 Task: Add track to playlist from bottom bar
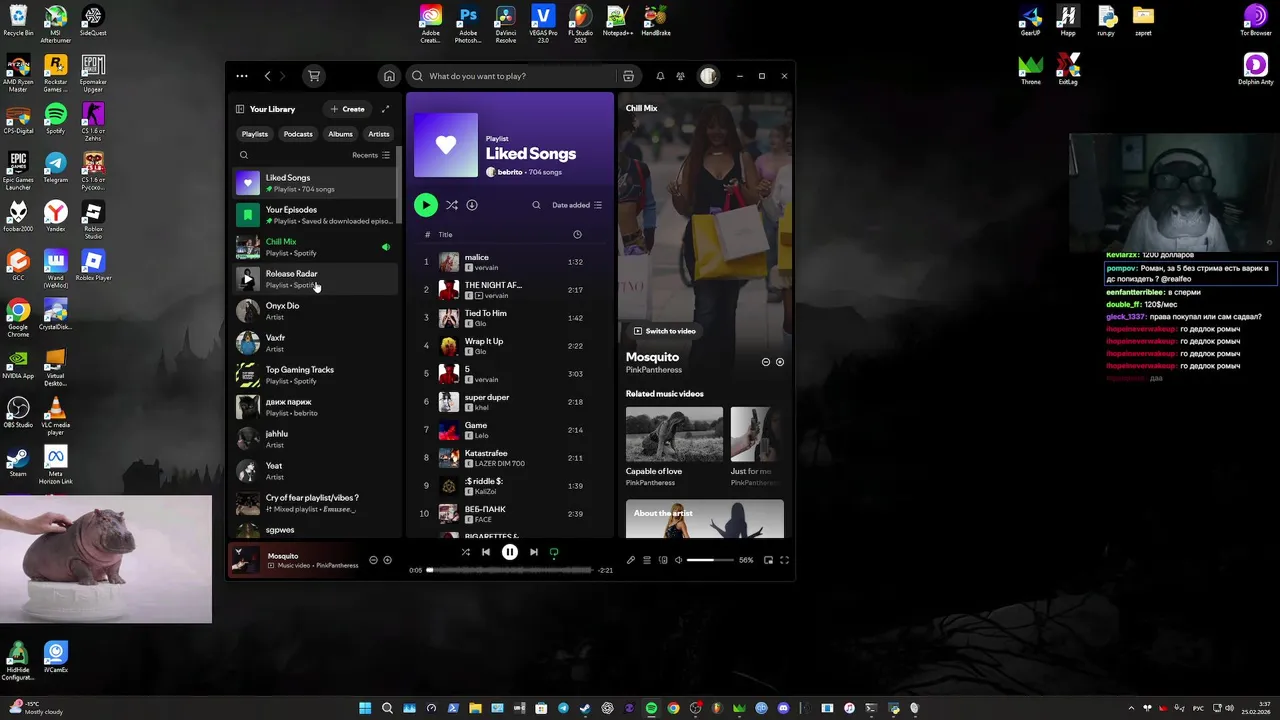point(388,560)
